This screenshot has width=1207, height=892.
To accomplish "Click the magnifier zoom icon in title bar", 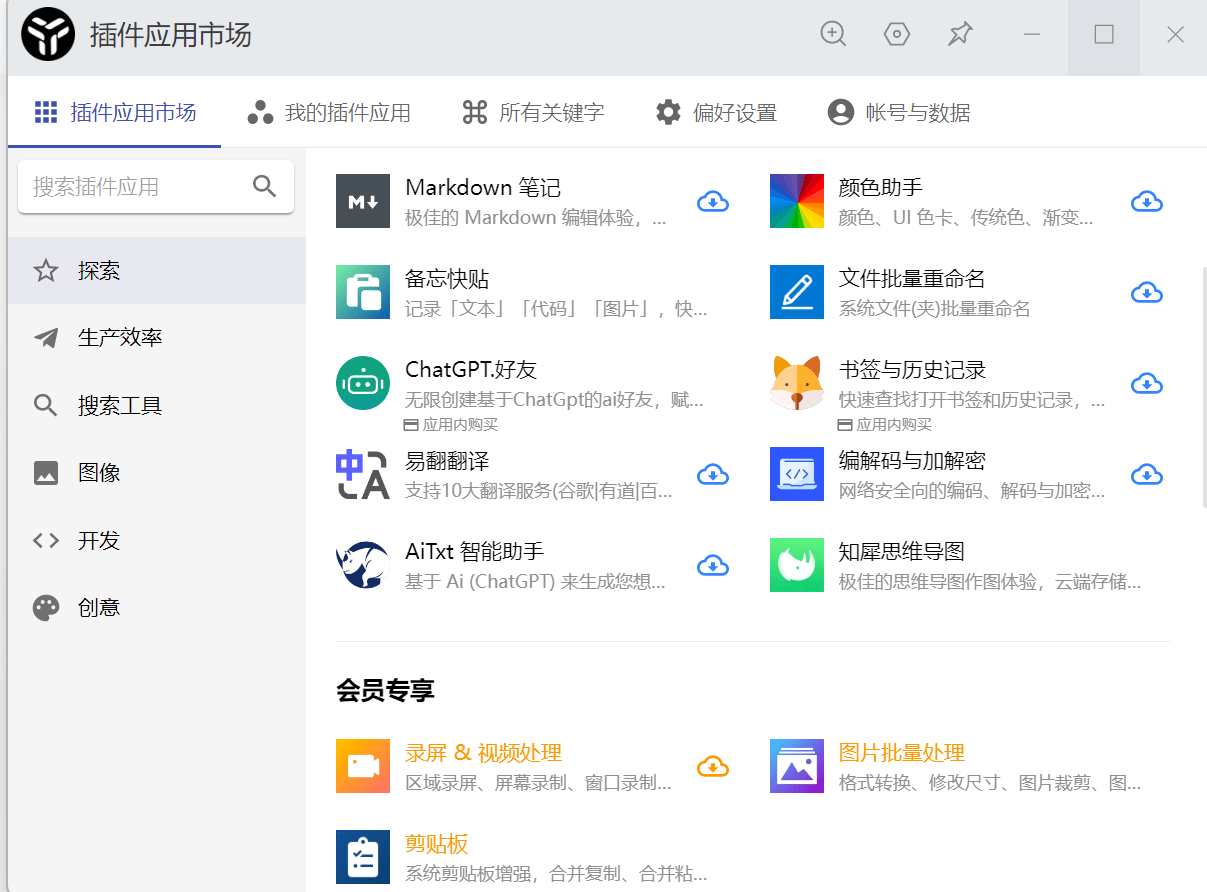I will (833, 33).
